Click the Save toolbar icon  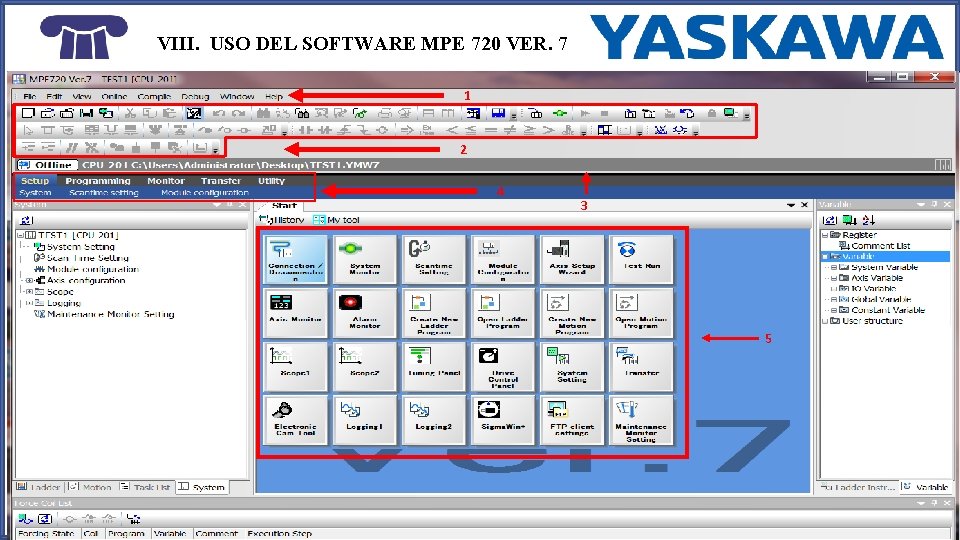[x=86, y=113]
